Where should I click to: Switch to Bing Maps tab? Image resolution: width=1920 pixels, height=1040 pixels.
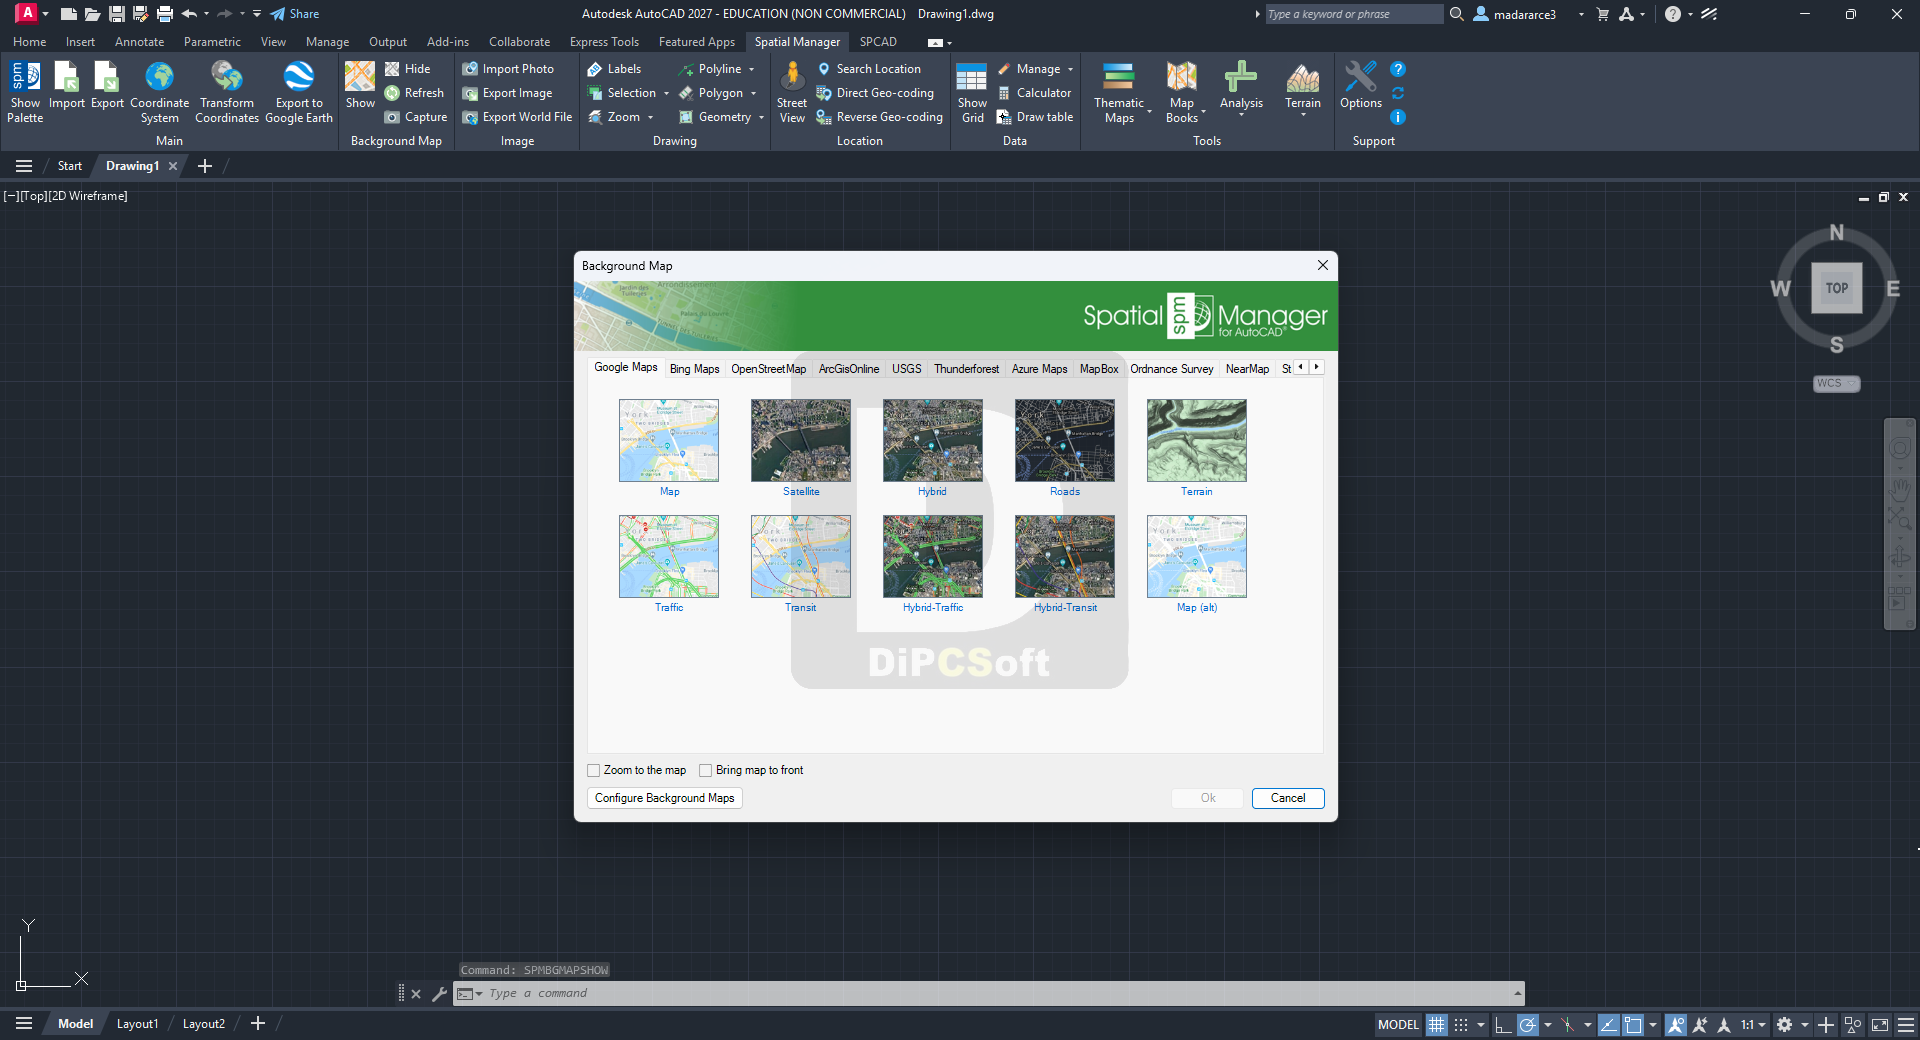click(x=694, y=369)
